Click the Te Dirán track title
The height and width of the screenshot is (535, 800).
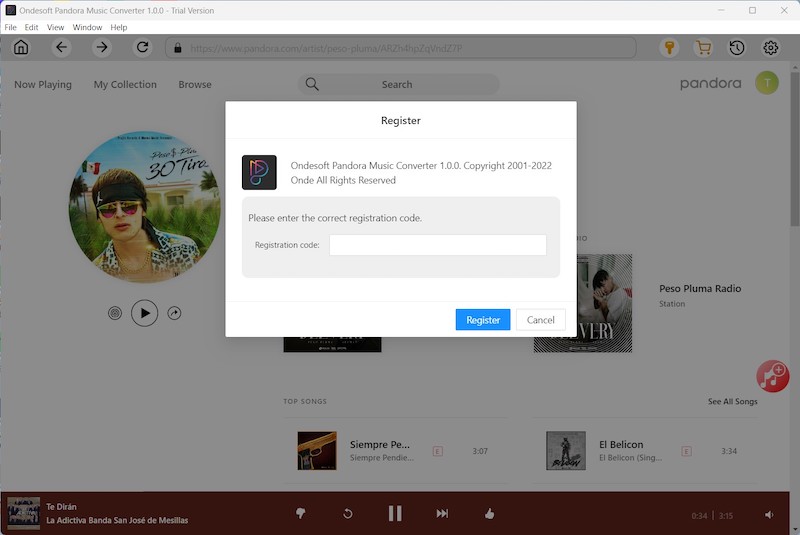tap(61, 506)
